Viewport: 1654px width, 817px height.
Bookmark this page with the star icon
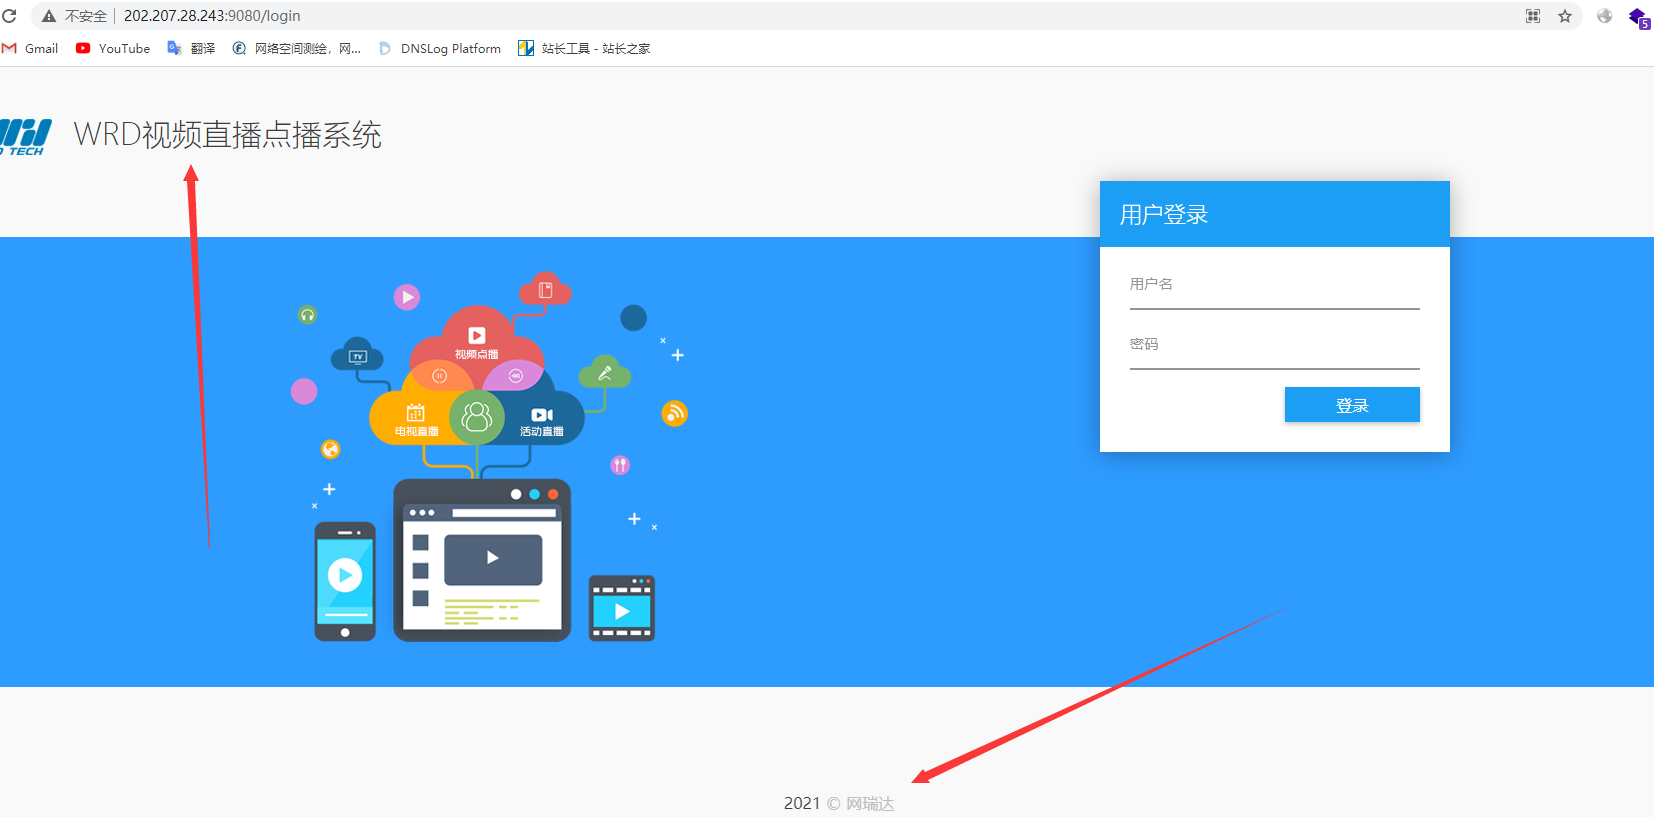pos(1565,16)
